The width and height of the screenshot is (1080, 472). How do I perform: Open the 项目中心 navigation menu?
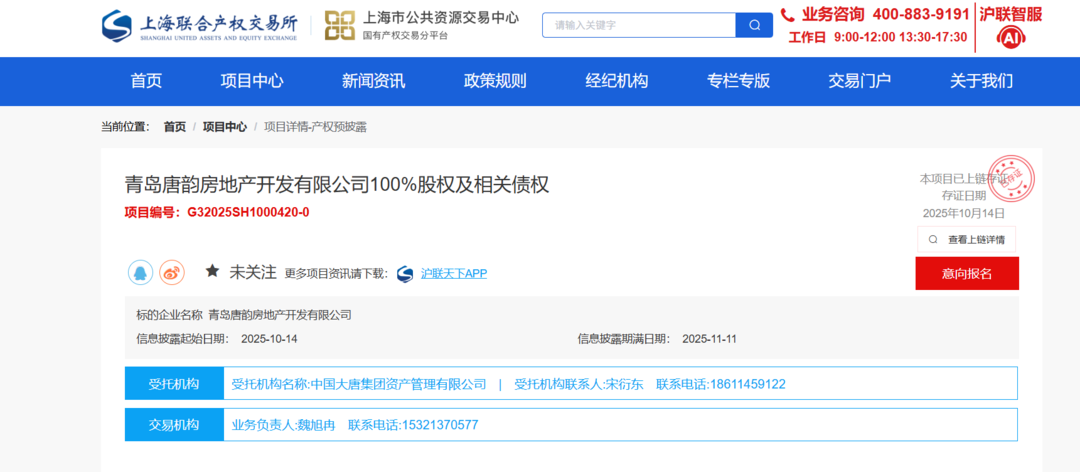[x=252, y=81]
